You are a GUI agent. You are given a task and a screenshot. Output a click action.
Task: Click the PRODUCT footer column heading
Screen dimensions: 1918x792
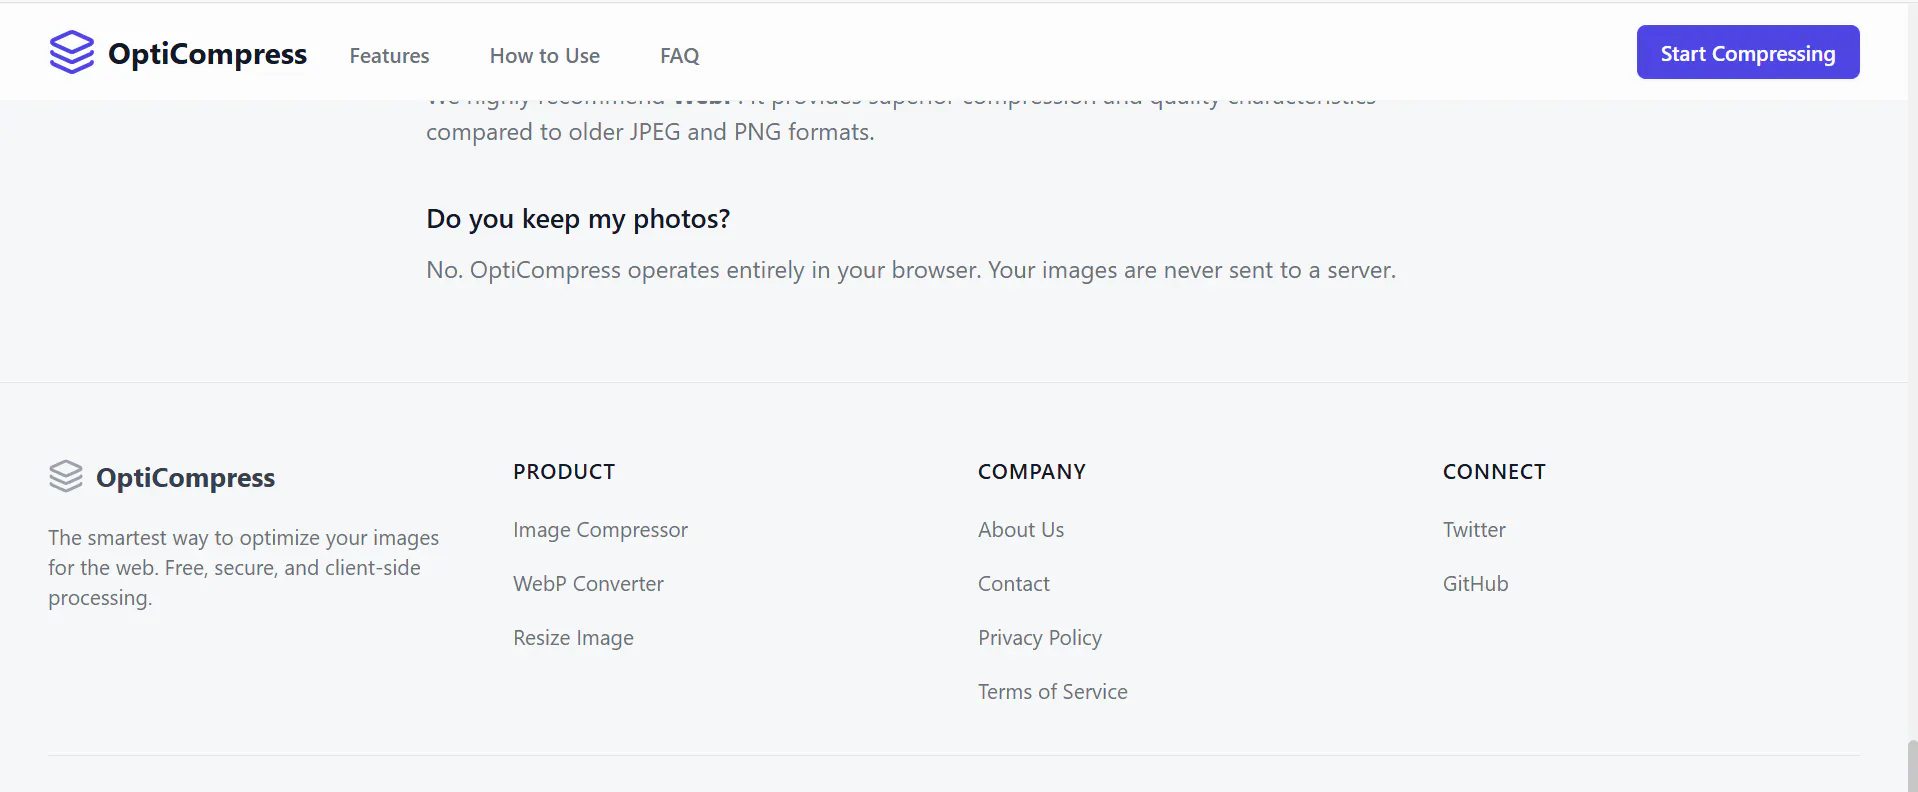(x=564, y=472)
